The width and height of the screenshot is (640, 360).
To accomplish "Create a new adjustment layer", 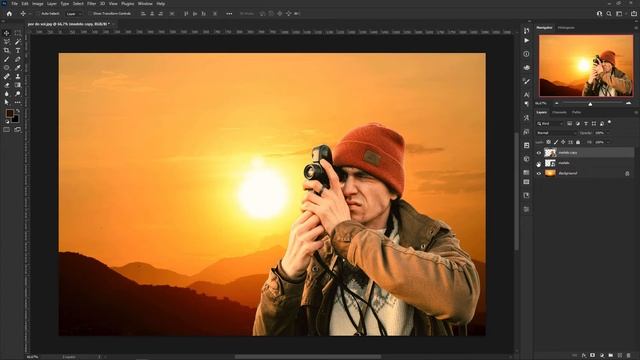I will pos(602,356).
